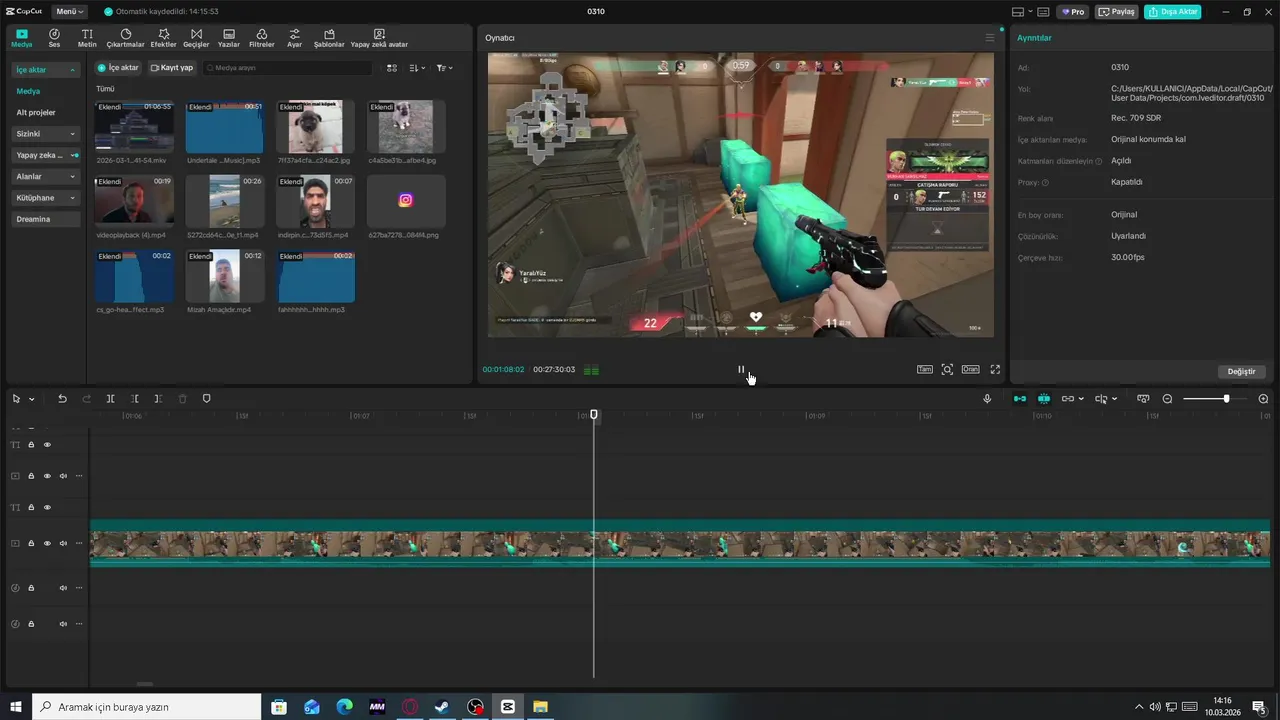Viewport: 1280px width, 720px height.
Task: Select the Mizah Amaçlıdır.mp4 thumbnail
Action: (225, 277)
